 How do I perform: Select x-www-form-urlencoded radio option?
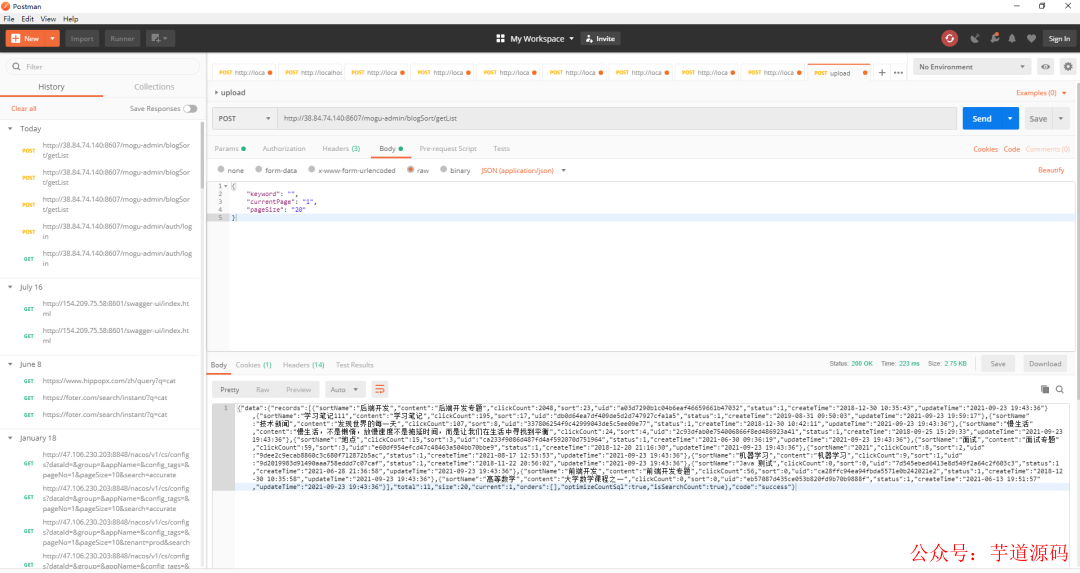pos(311,169)
